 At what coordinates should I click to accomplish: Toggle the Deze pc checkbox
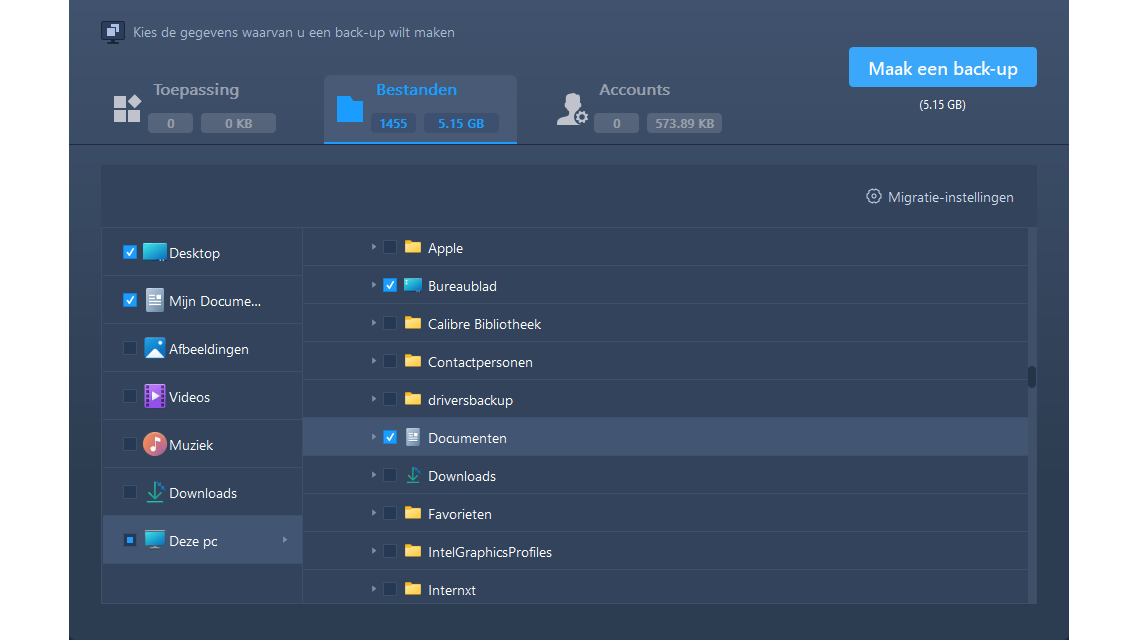click(130, 541)
